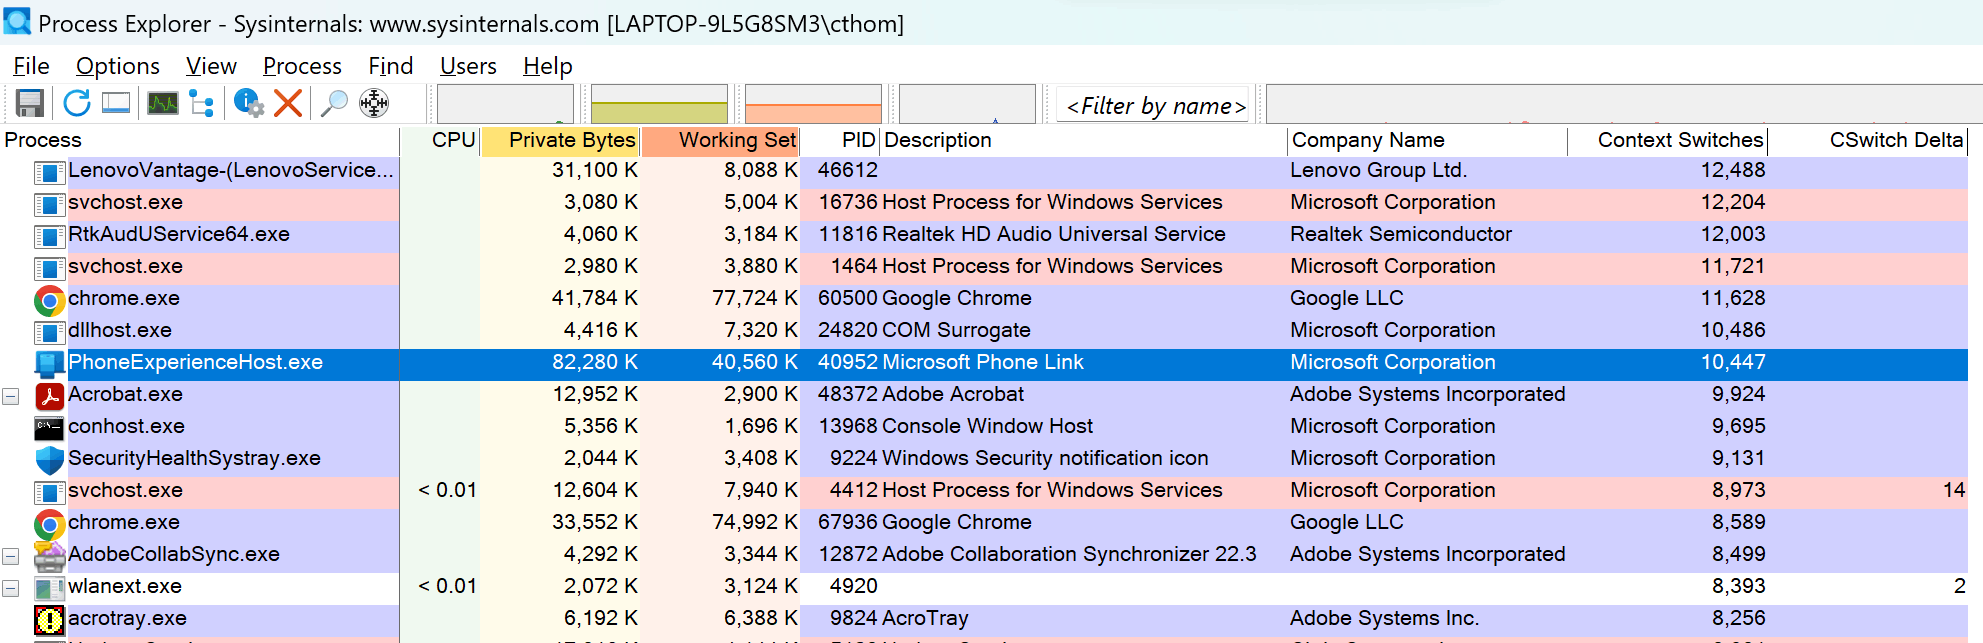
Task: Toggle the lower pane view icon
Action: click(x=116, y=103)
